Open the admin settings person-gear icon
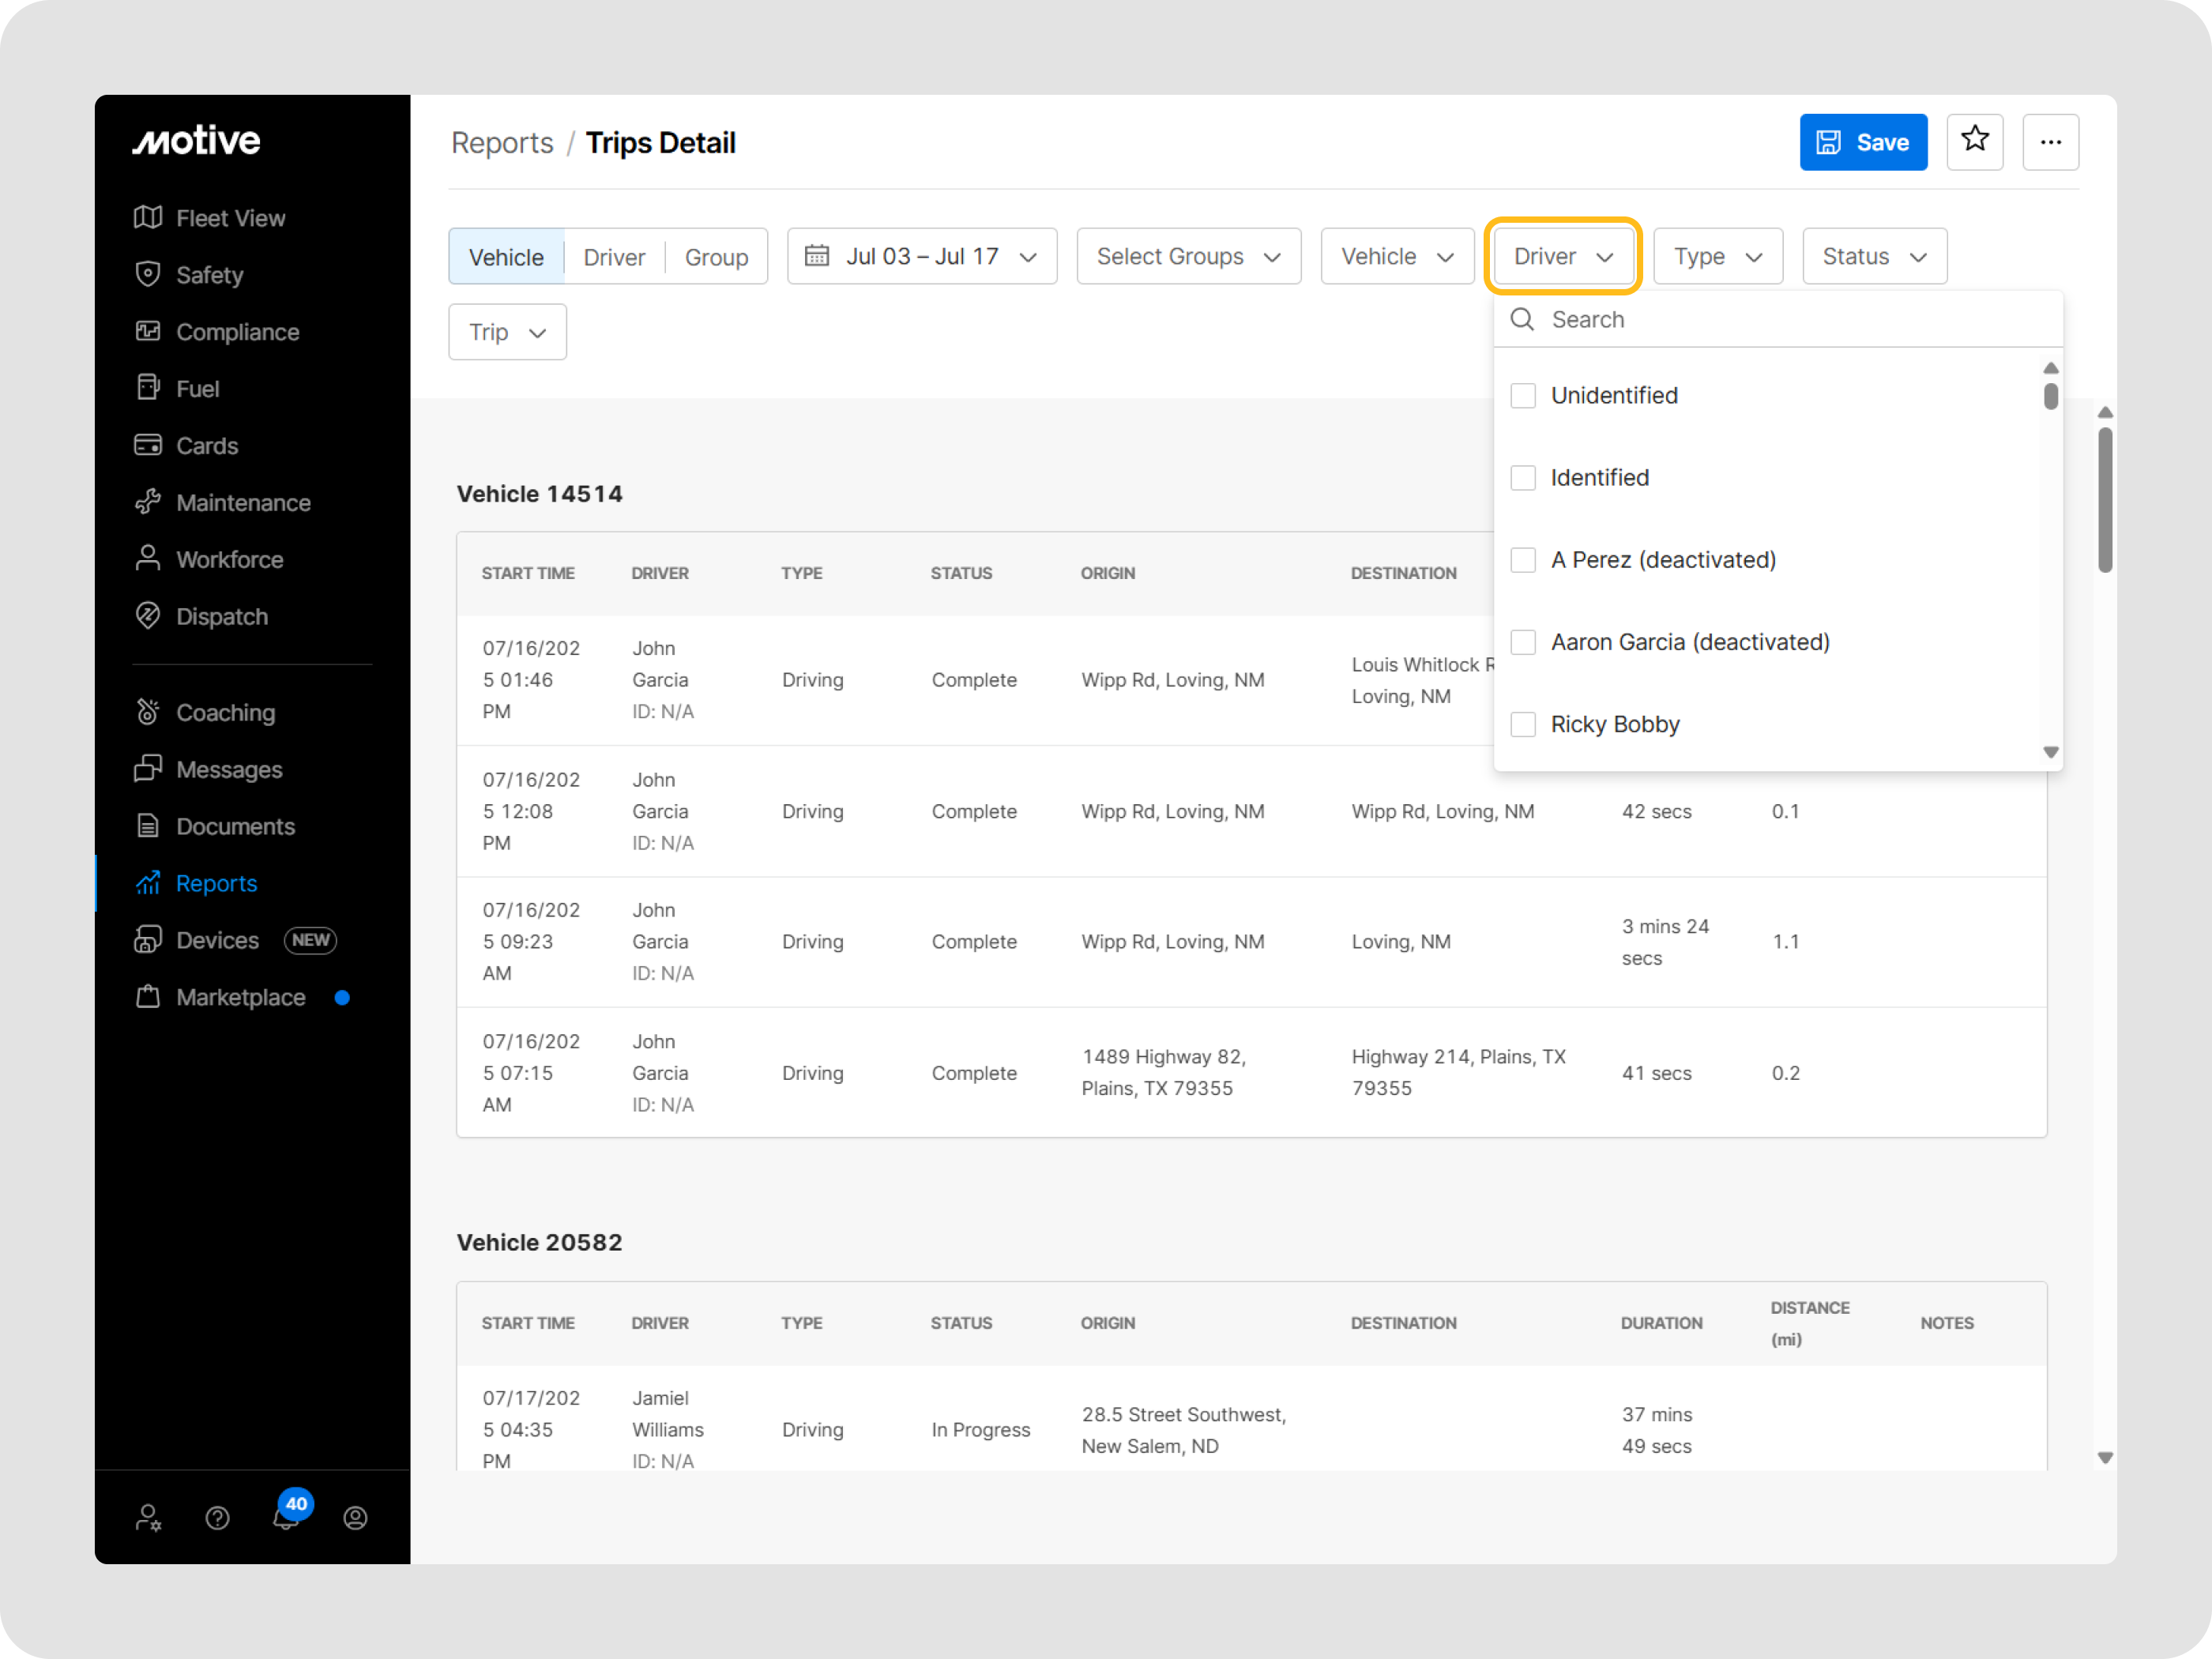The image size is (2212, 1659). [x=148, y=1518]
